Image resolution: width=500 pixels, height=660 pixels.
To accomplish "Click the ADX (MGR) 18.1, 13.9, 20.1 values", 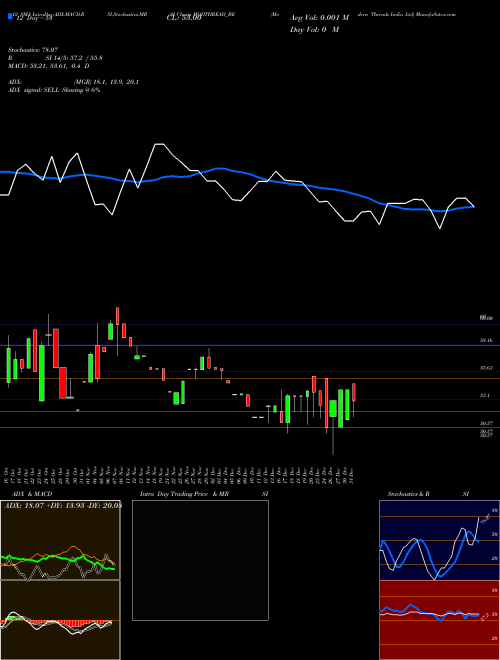I will (x=106, y=82).
